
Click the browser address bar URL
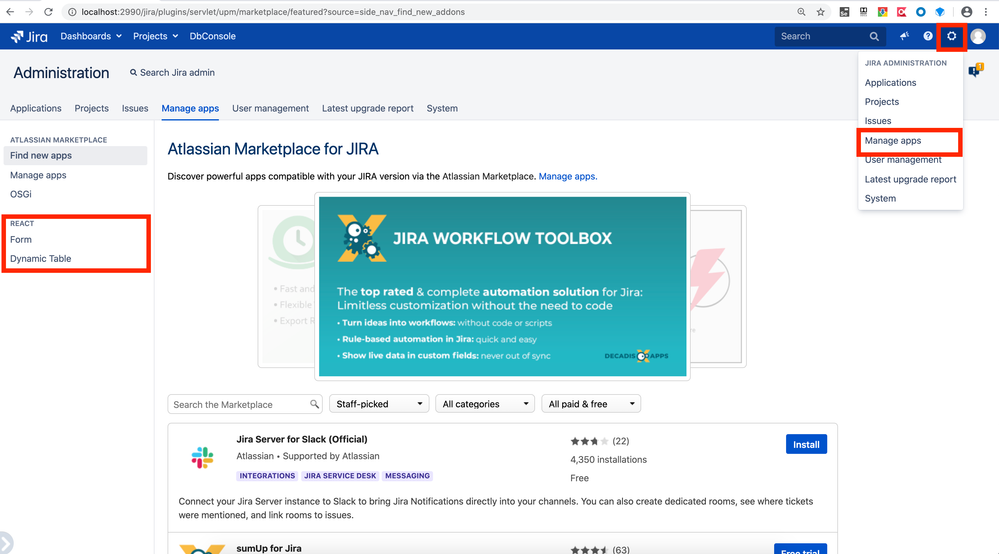coord(273,11)
